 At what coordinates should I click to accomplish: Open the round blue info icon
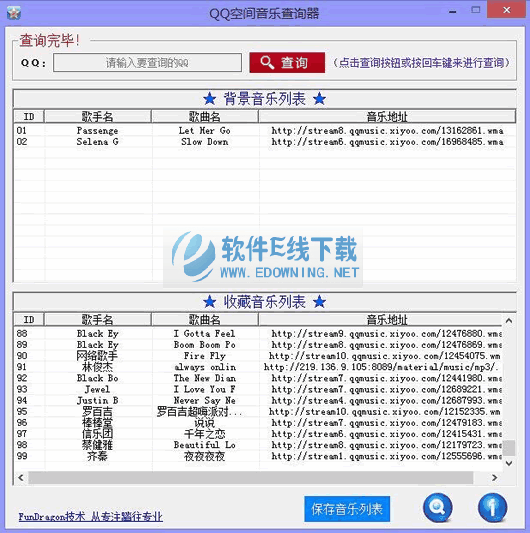pyautogui.click(x=492, y=508)
